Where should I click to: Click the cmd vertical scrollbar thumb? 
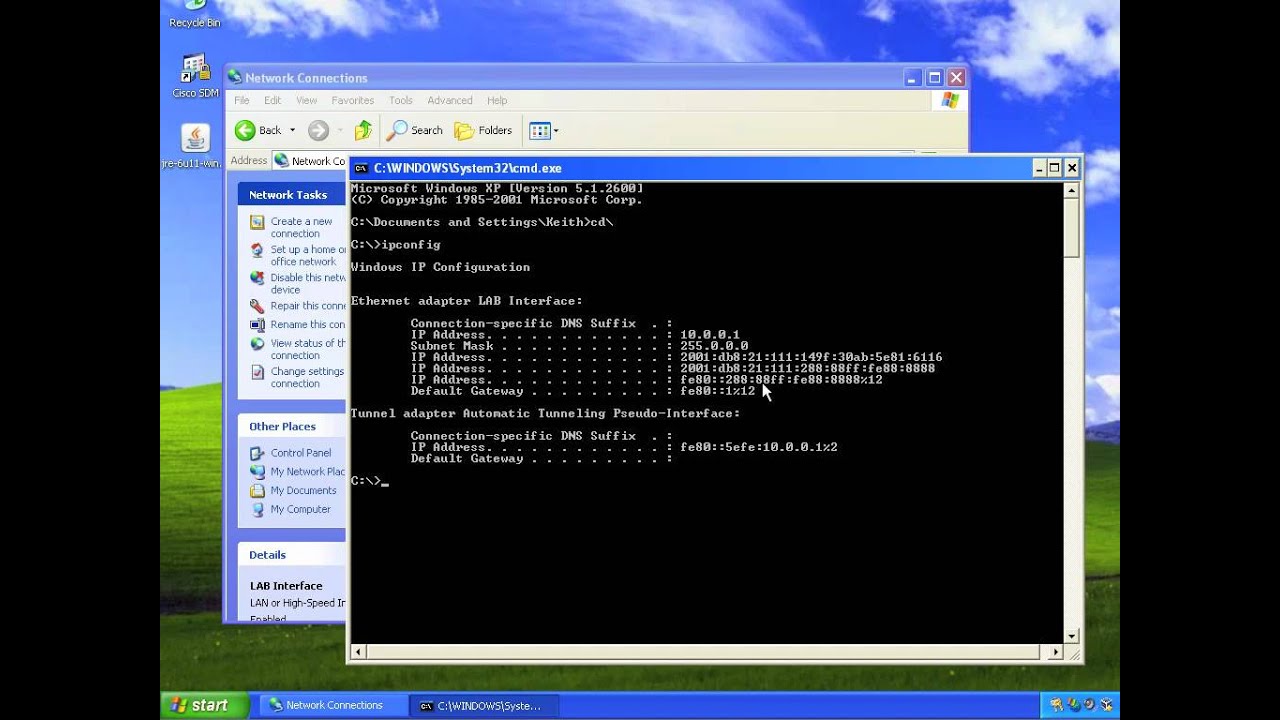pyautogui.click(x=1072, y=227)
